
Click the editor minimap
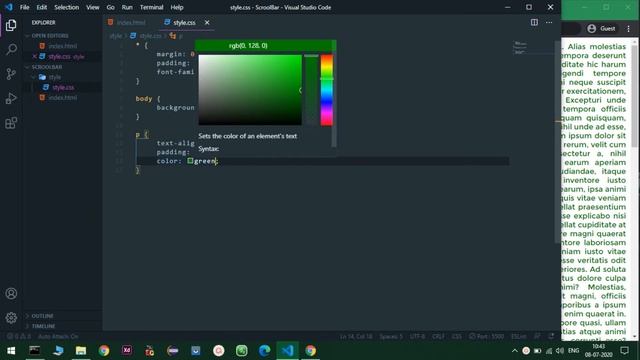coord(533,48)
